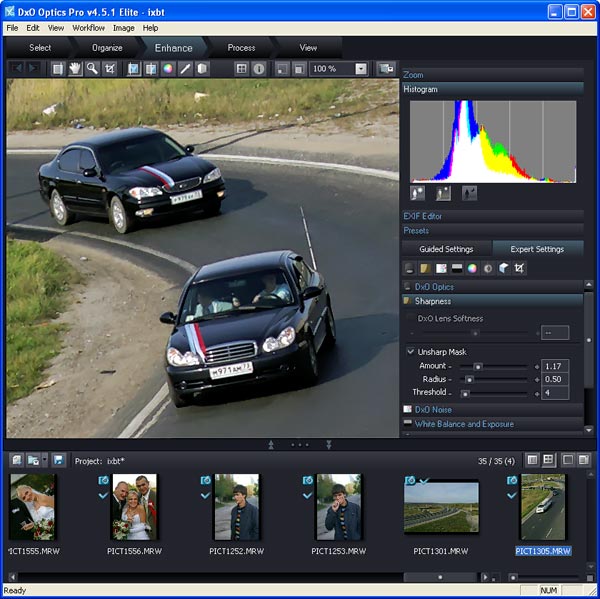This screenshot has width=600, height=599.
Task: Open the dropdown arrow next to folder icon
Action: pos(45,460)
